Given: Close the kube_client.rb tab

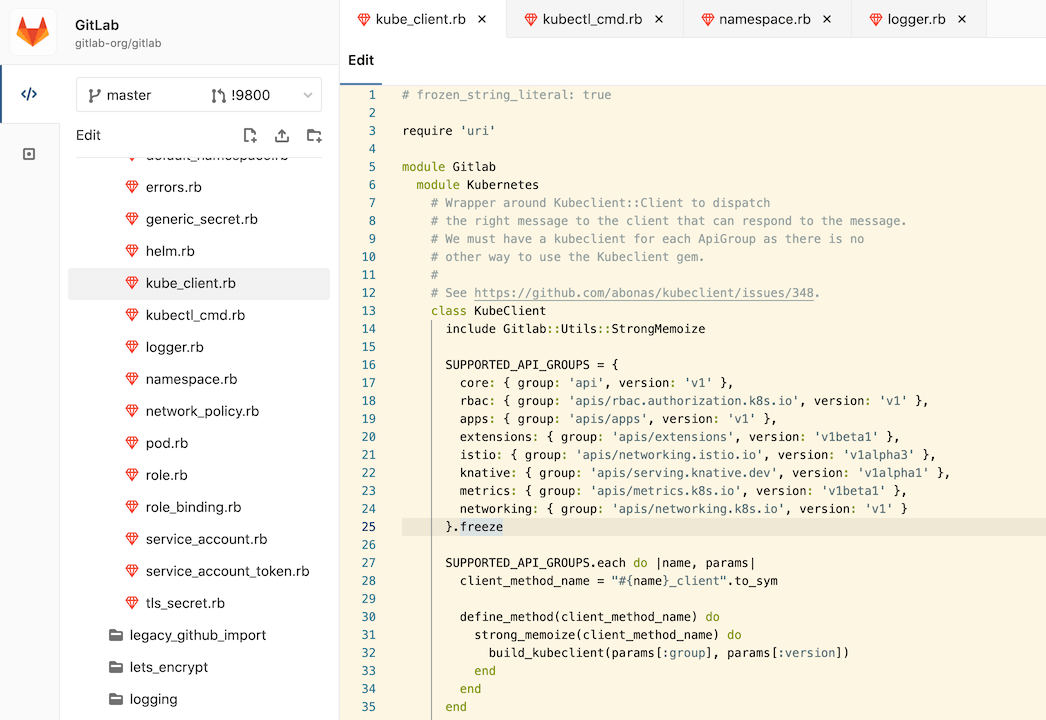Looking at the screenshot, I should (x=483, y=19).
